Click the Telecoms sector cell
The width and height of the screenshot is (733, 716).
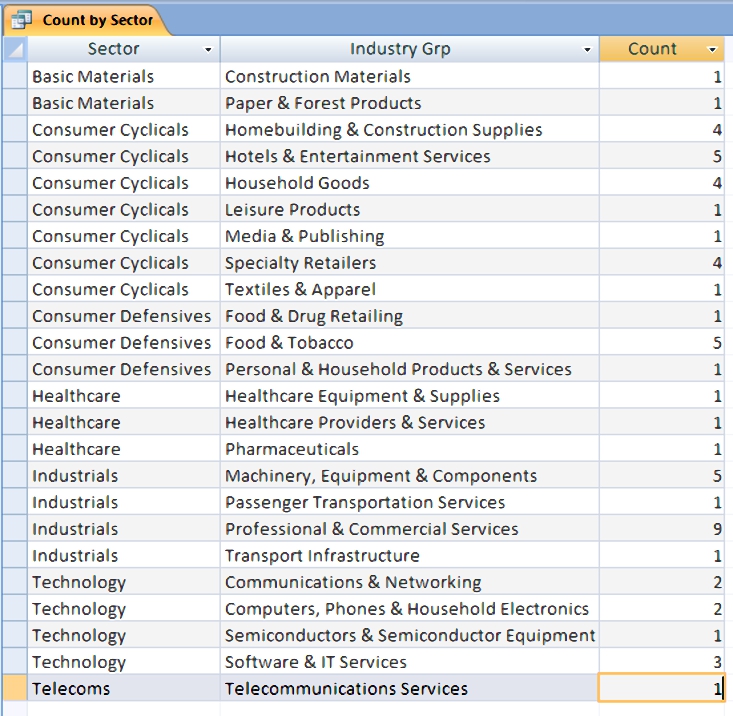(123, 688)
